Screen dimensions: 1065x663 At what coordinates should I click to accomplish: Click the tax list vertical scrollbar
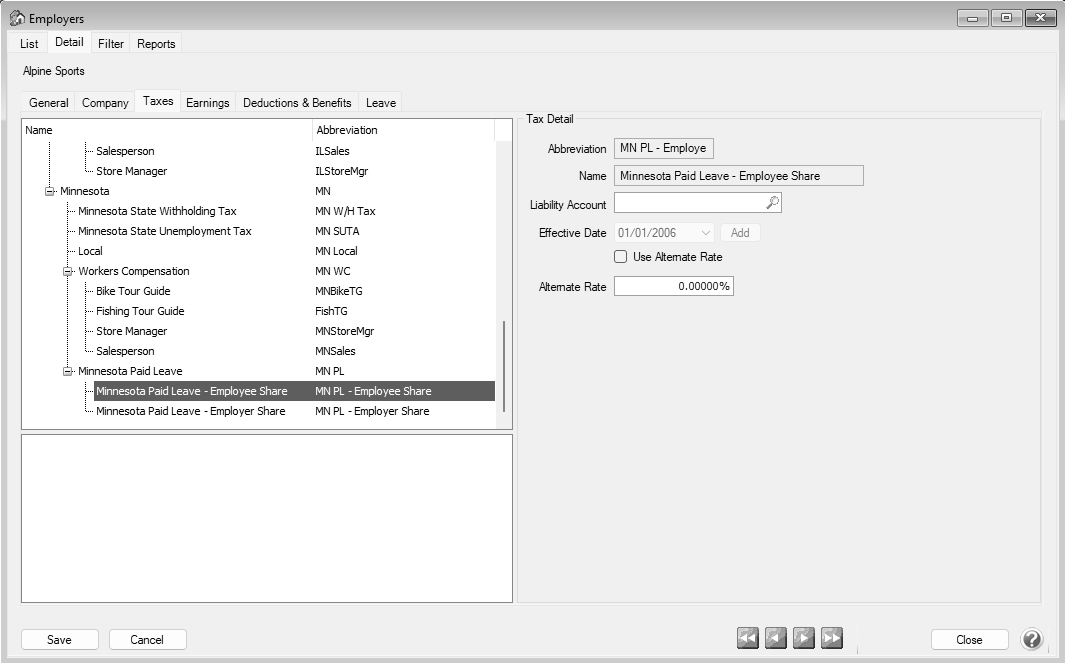(504, 364)
